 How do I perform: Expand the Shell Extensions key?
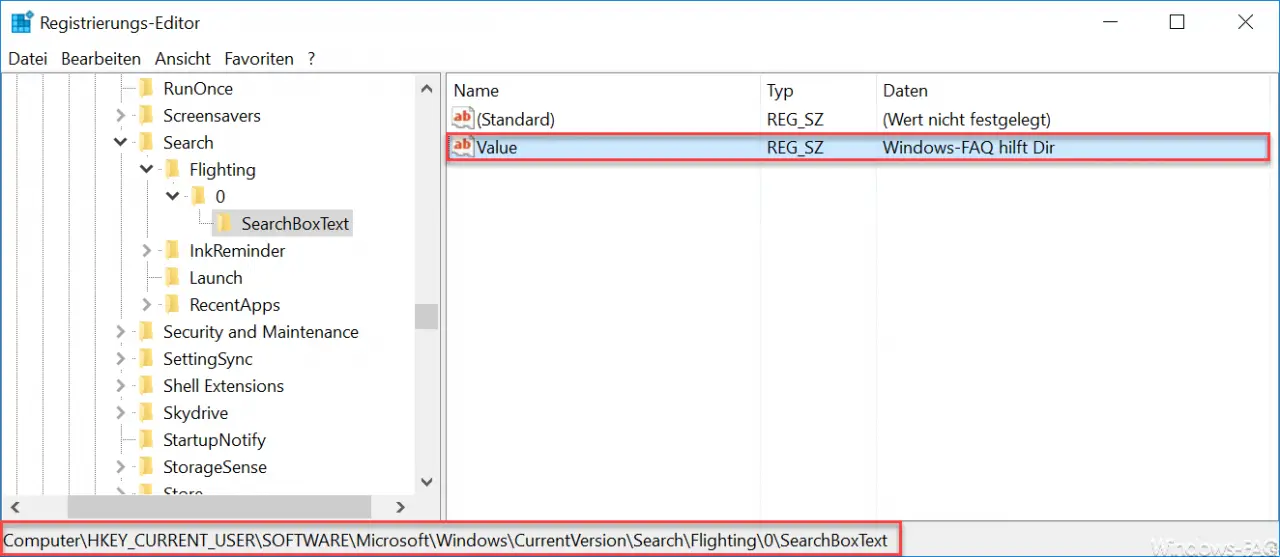120,386
